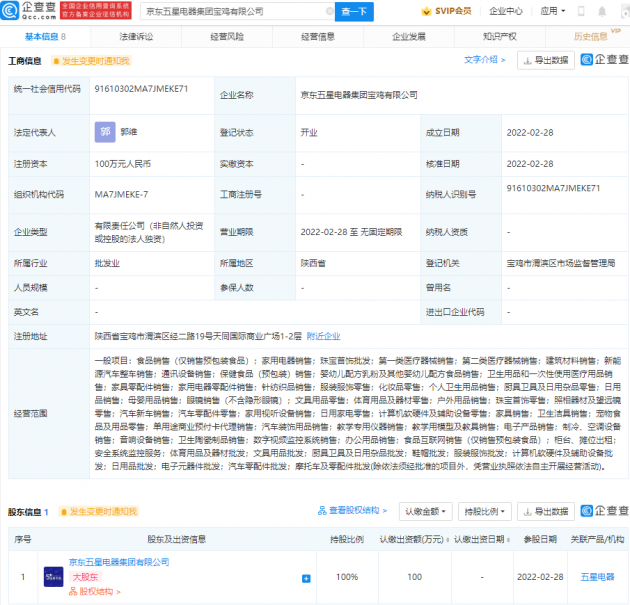Open the 查看股权结构 link

(352, 510)
